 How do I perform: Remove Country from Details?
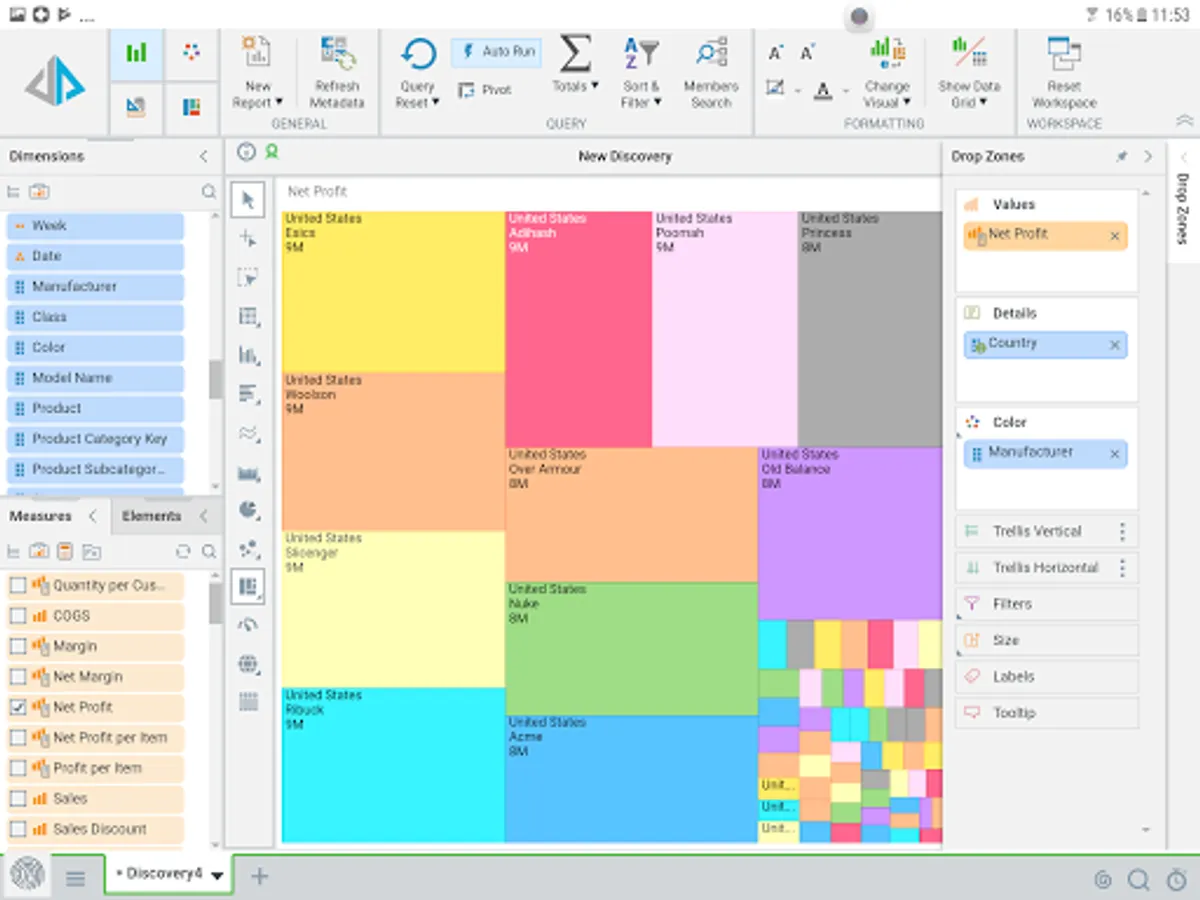pyautogui.click(x=1115, y=345)
